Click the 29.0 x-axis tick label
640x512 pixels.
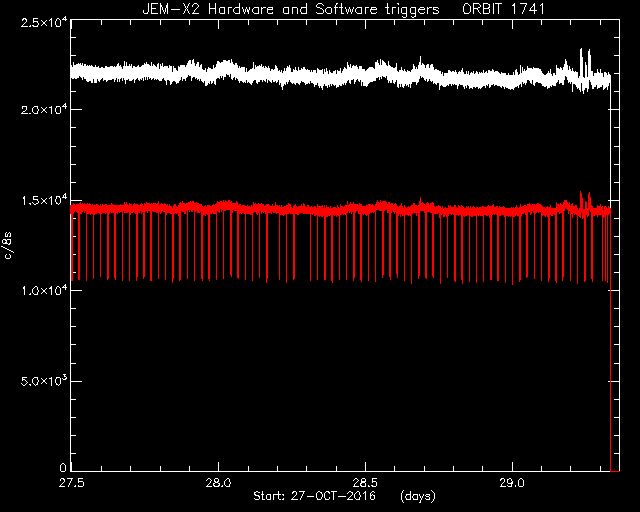512,483
